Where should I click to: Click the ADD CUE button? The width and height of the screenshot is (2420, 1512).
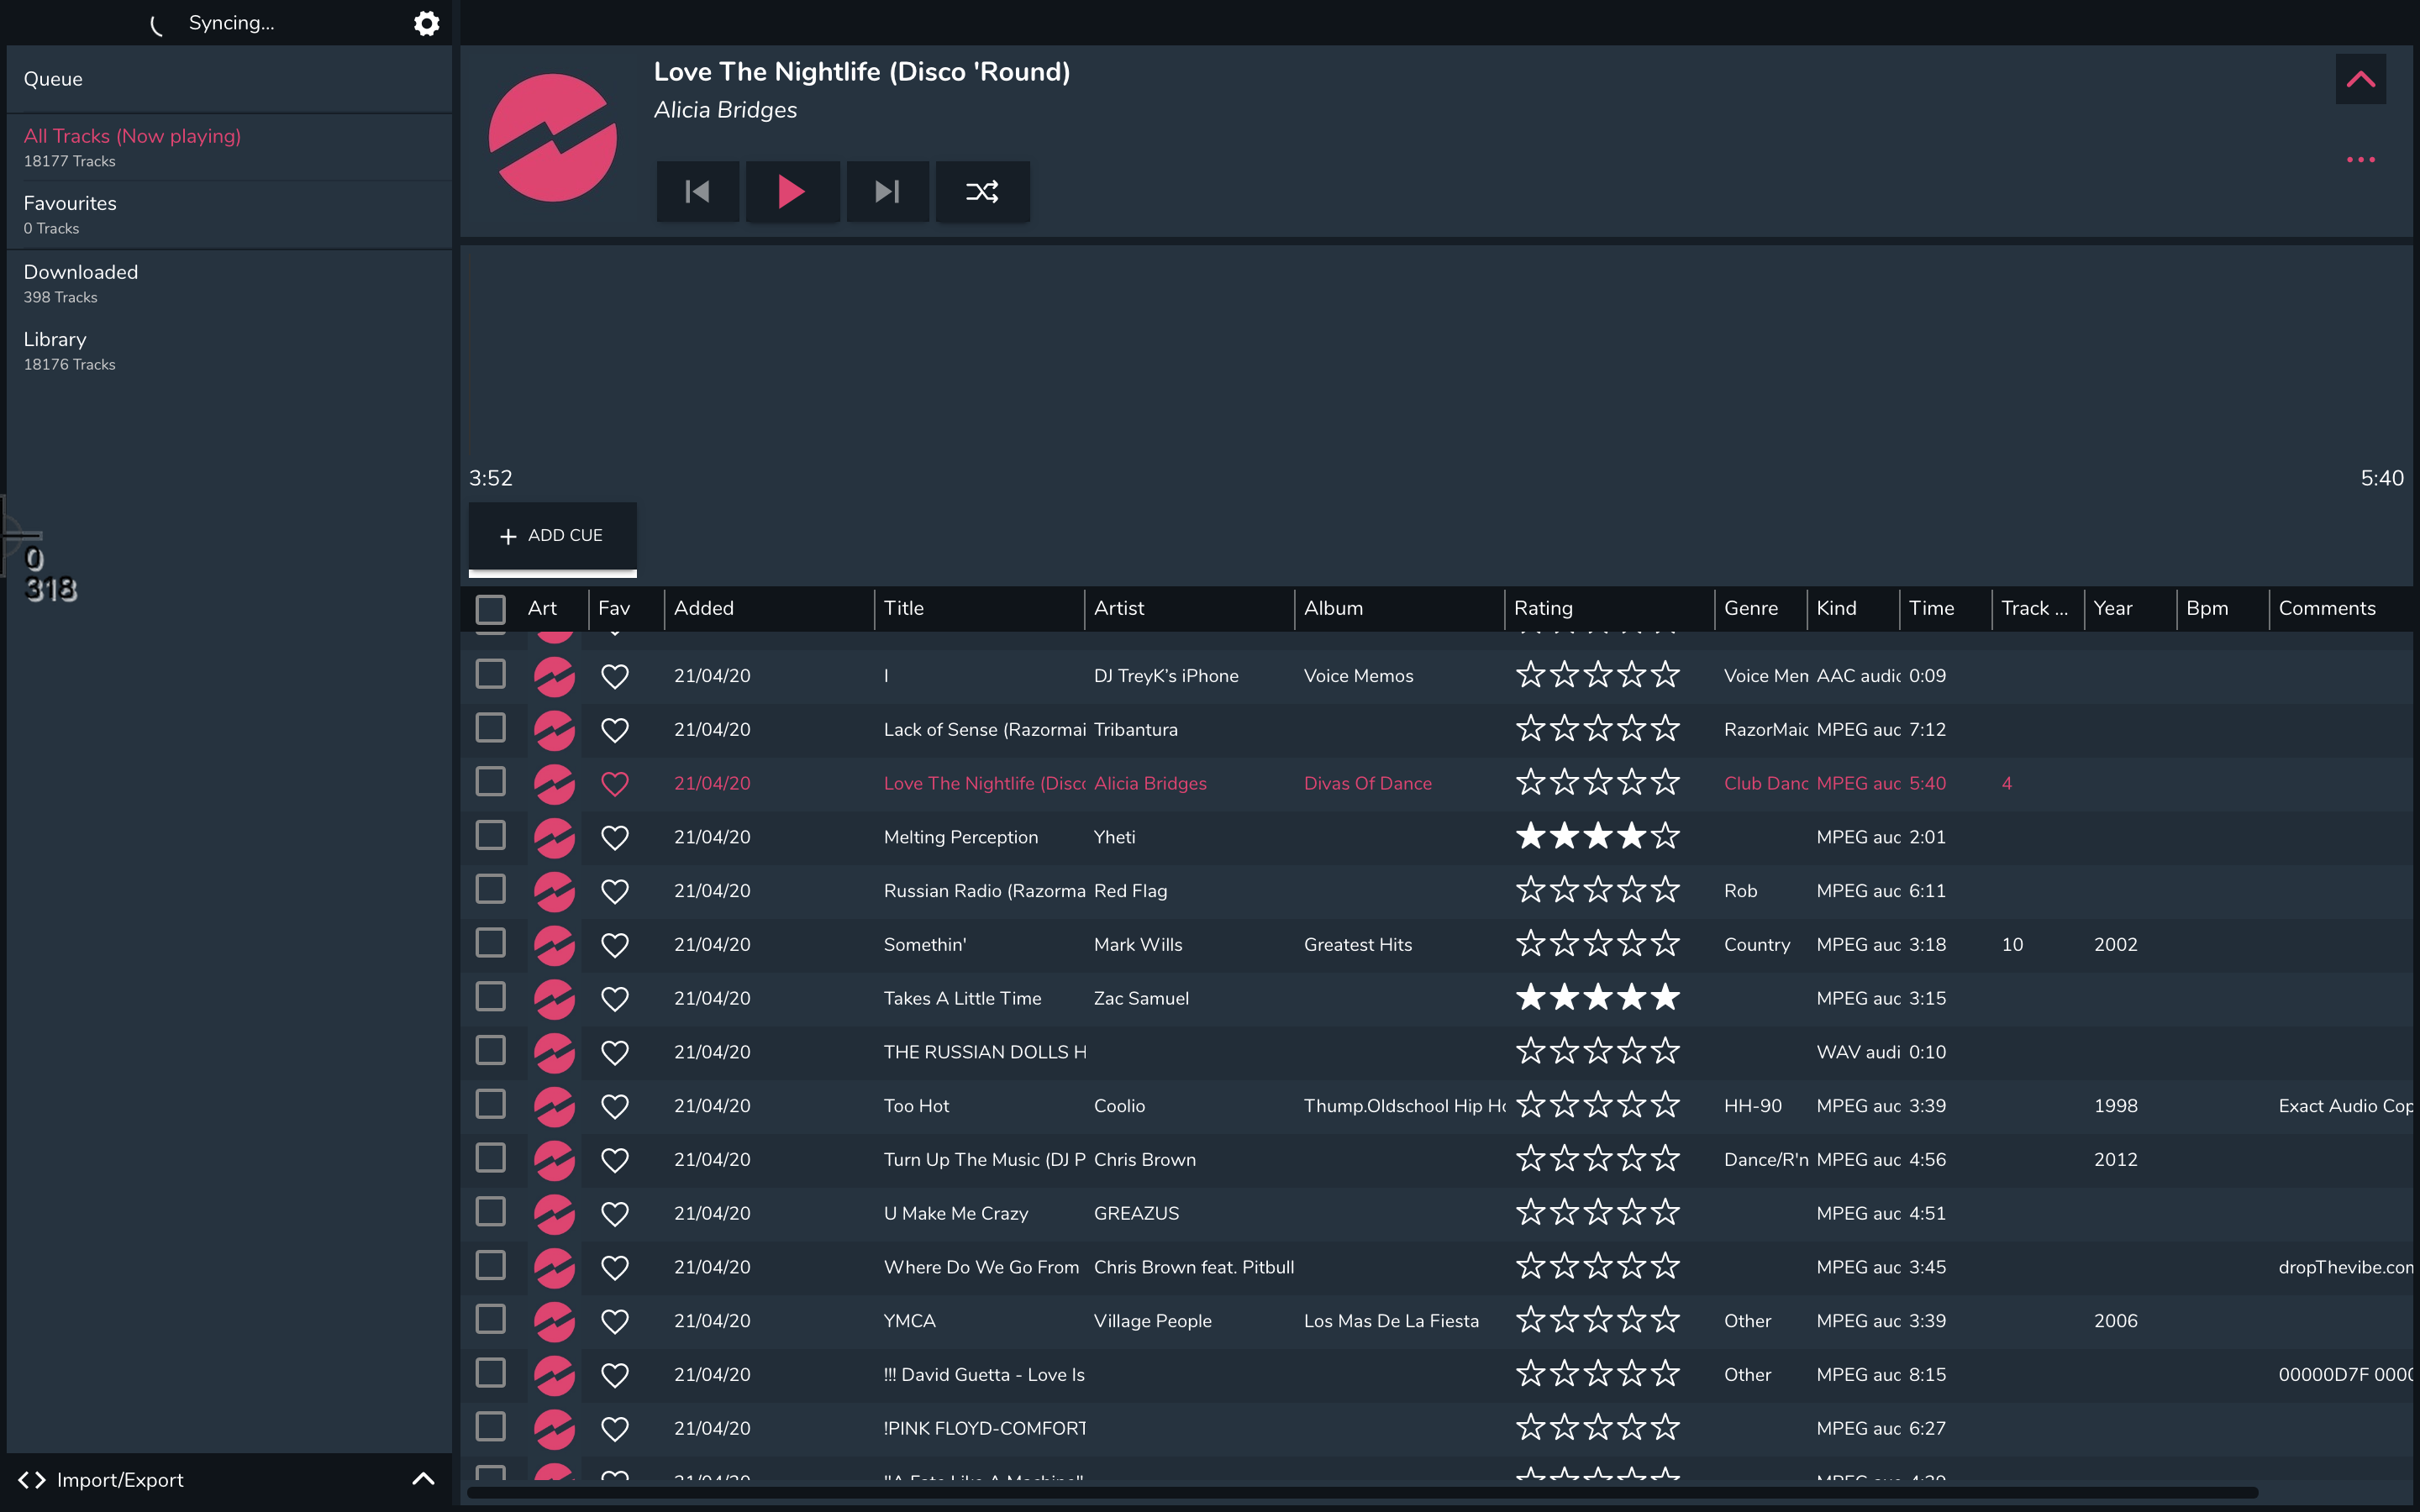coord(552,535)
